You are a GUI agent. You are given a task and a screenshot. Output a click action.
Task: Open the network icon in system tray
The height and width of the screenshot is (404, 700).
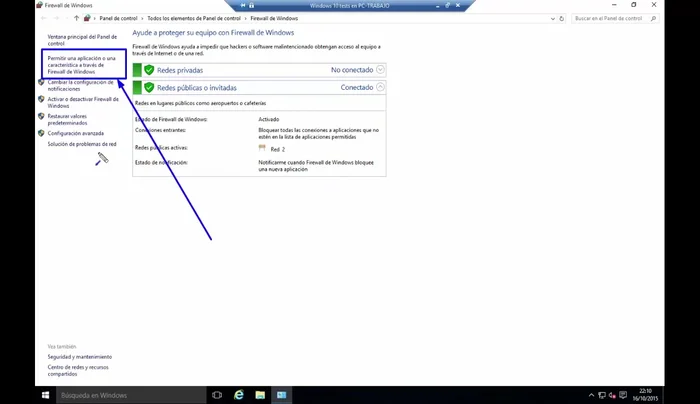tap(602, 395)
